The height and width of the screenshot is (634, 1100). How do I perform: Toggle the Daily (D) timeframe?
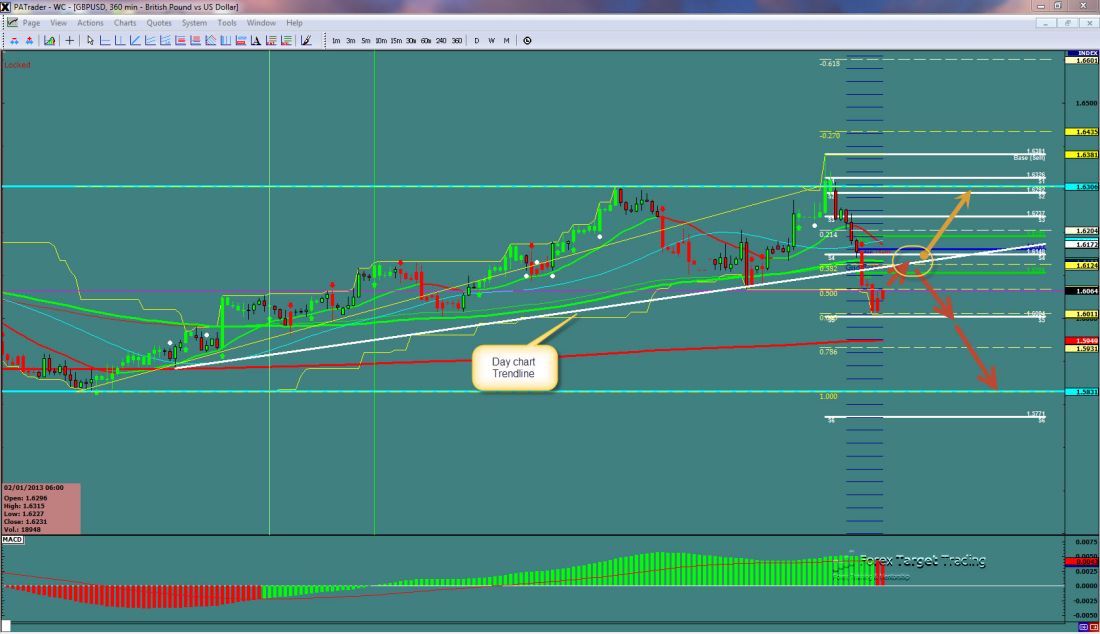(x=477, y=40)
